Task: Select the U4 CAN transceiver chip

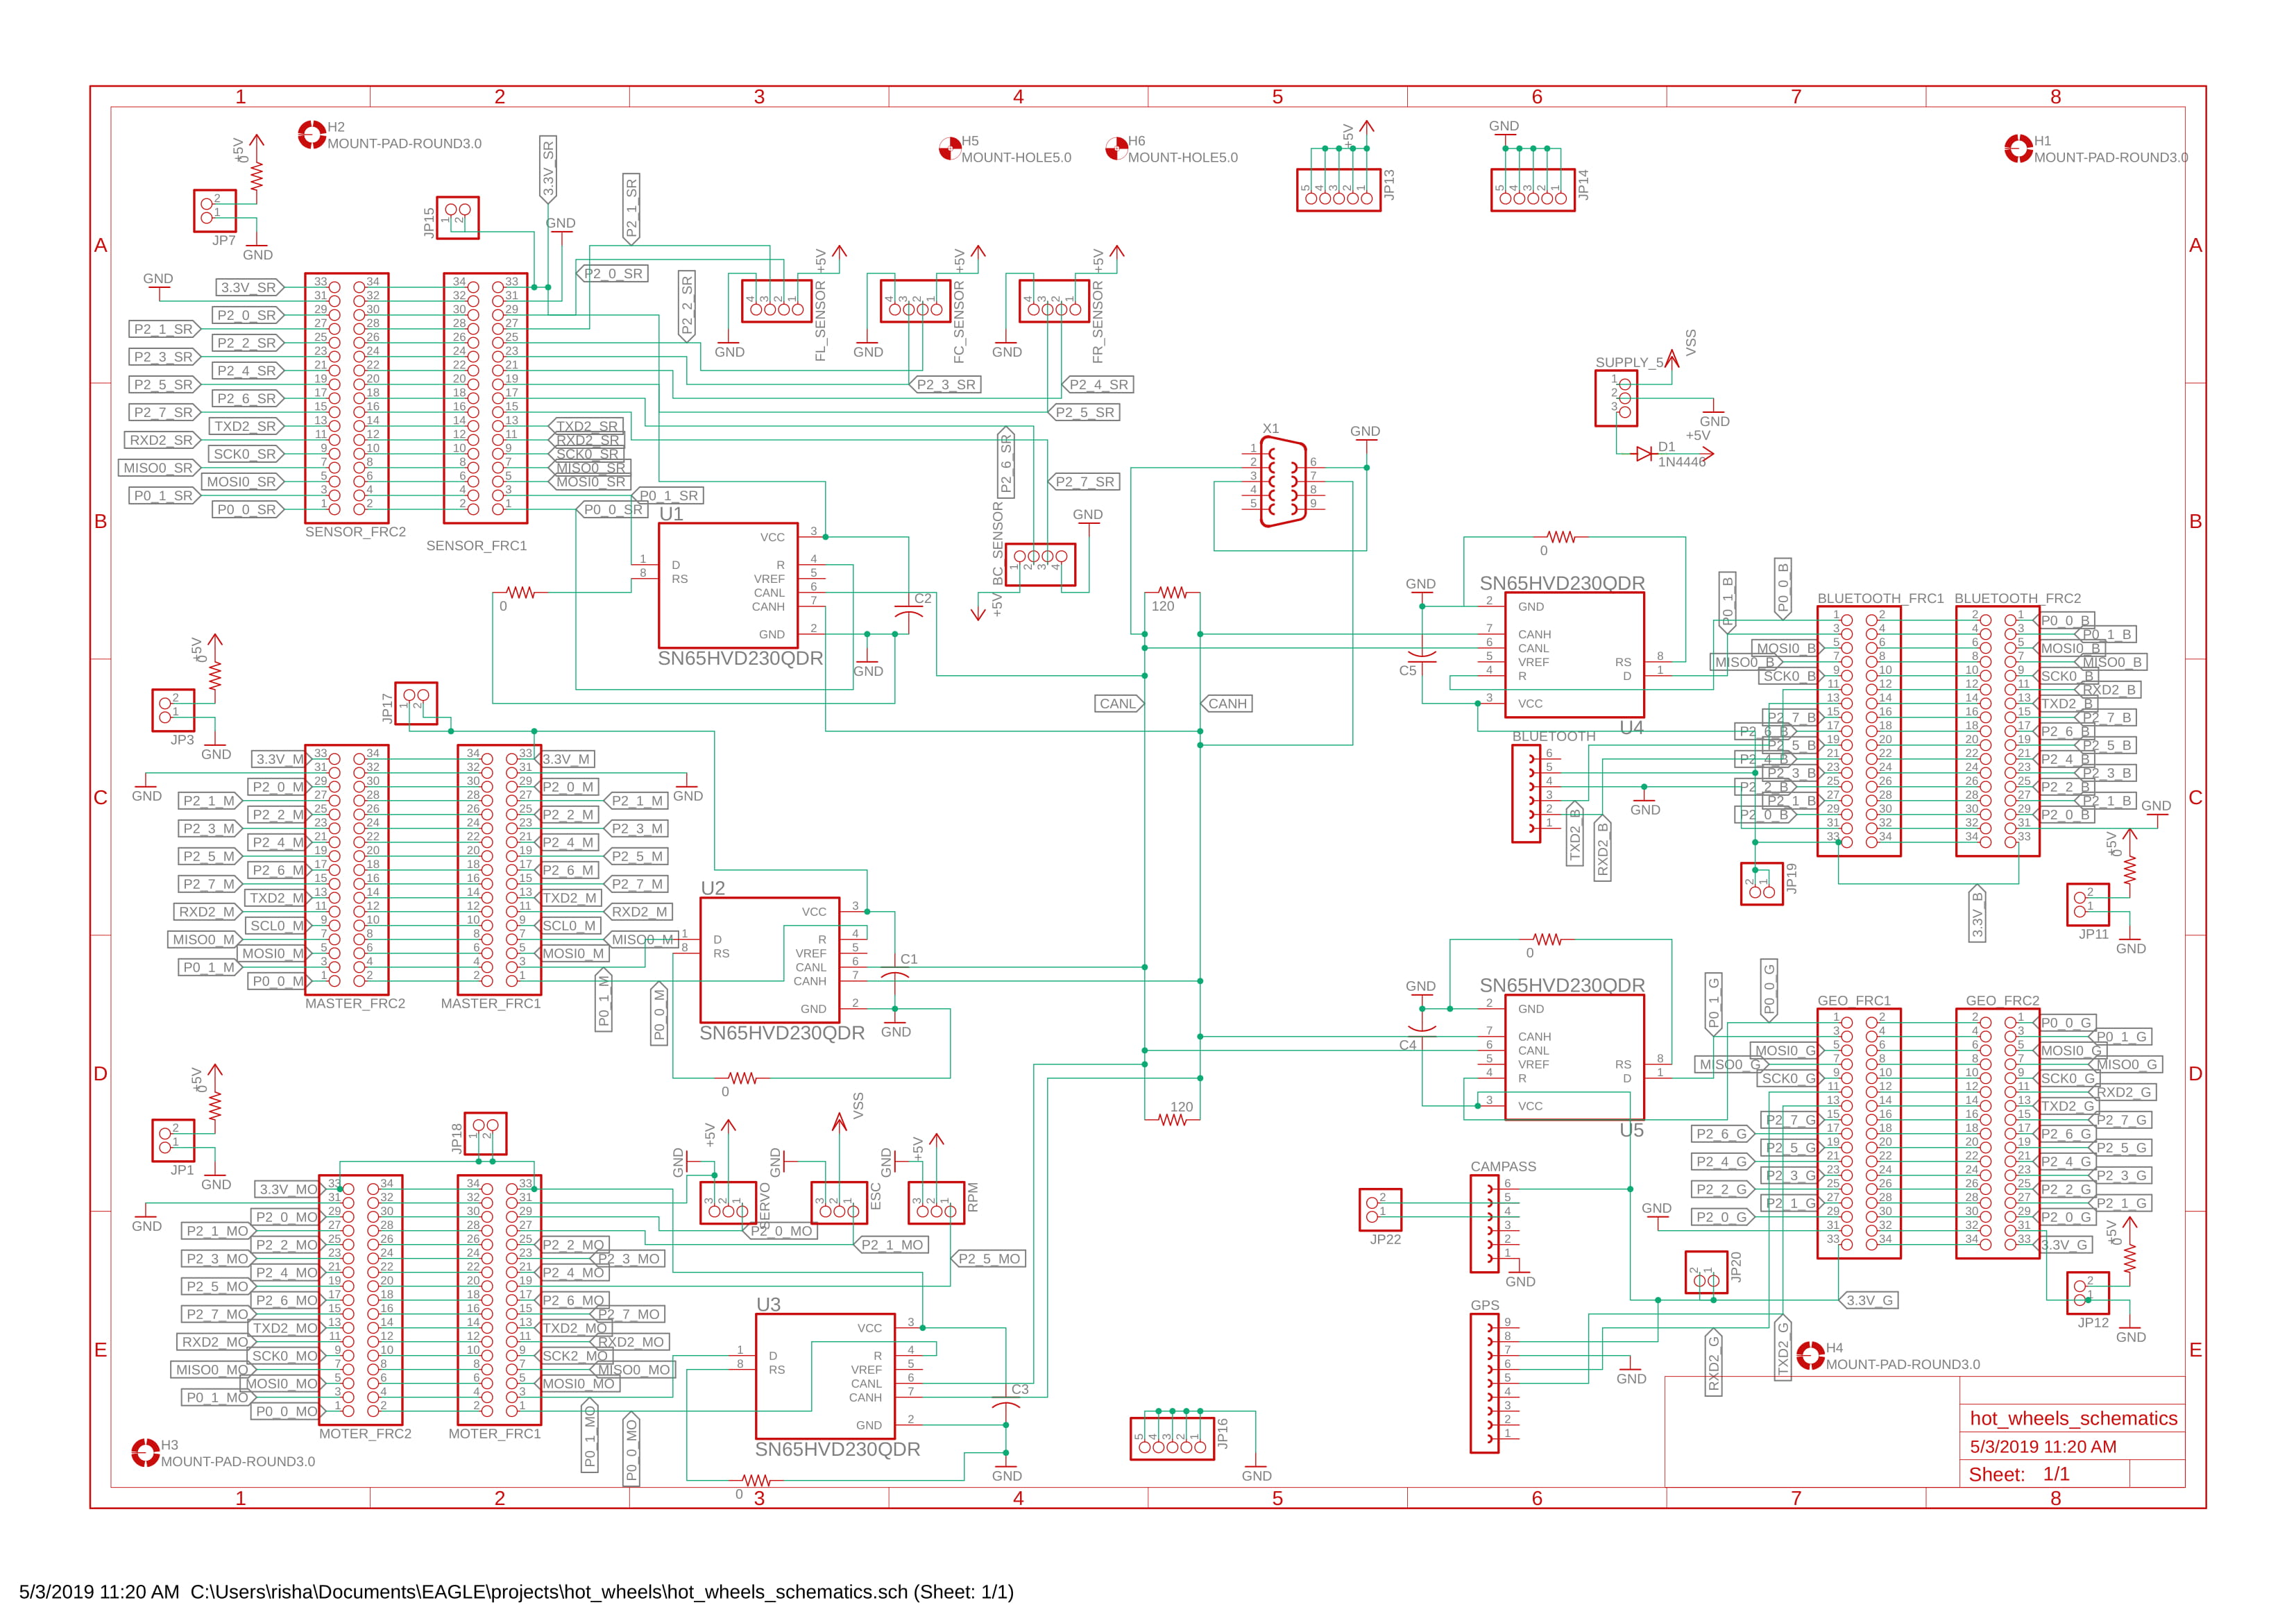Action: (x=1575, y=655)
